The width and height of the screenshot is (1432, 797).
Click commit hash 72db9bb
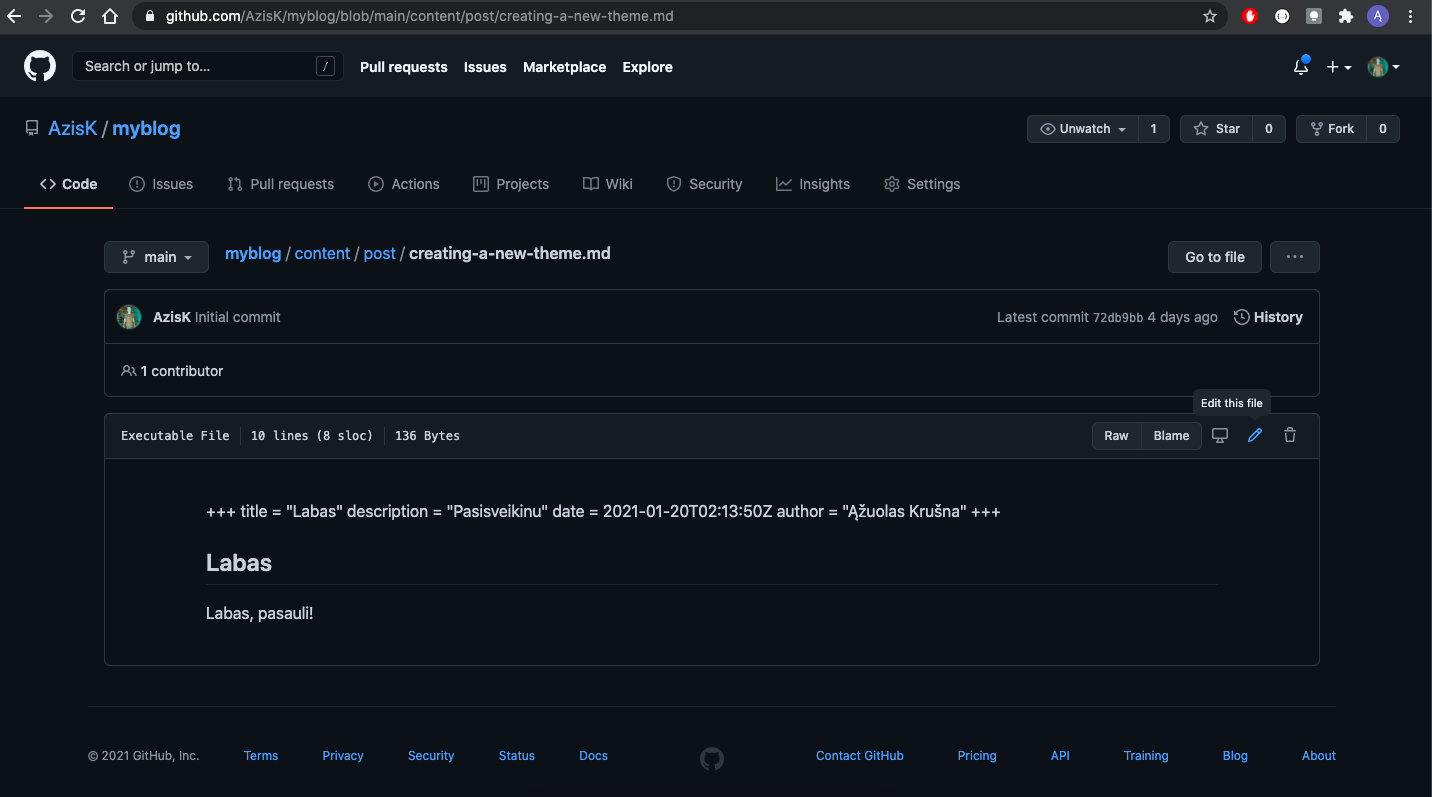pos(1118,317)
